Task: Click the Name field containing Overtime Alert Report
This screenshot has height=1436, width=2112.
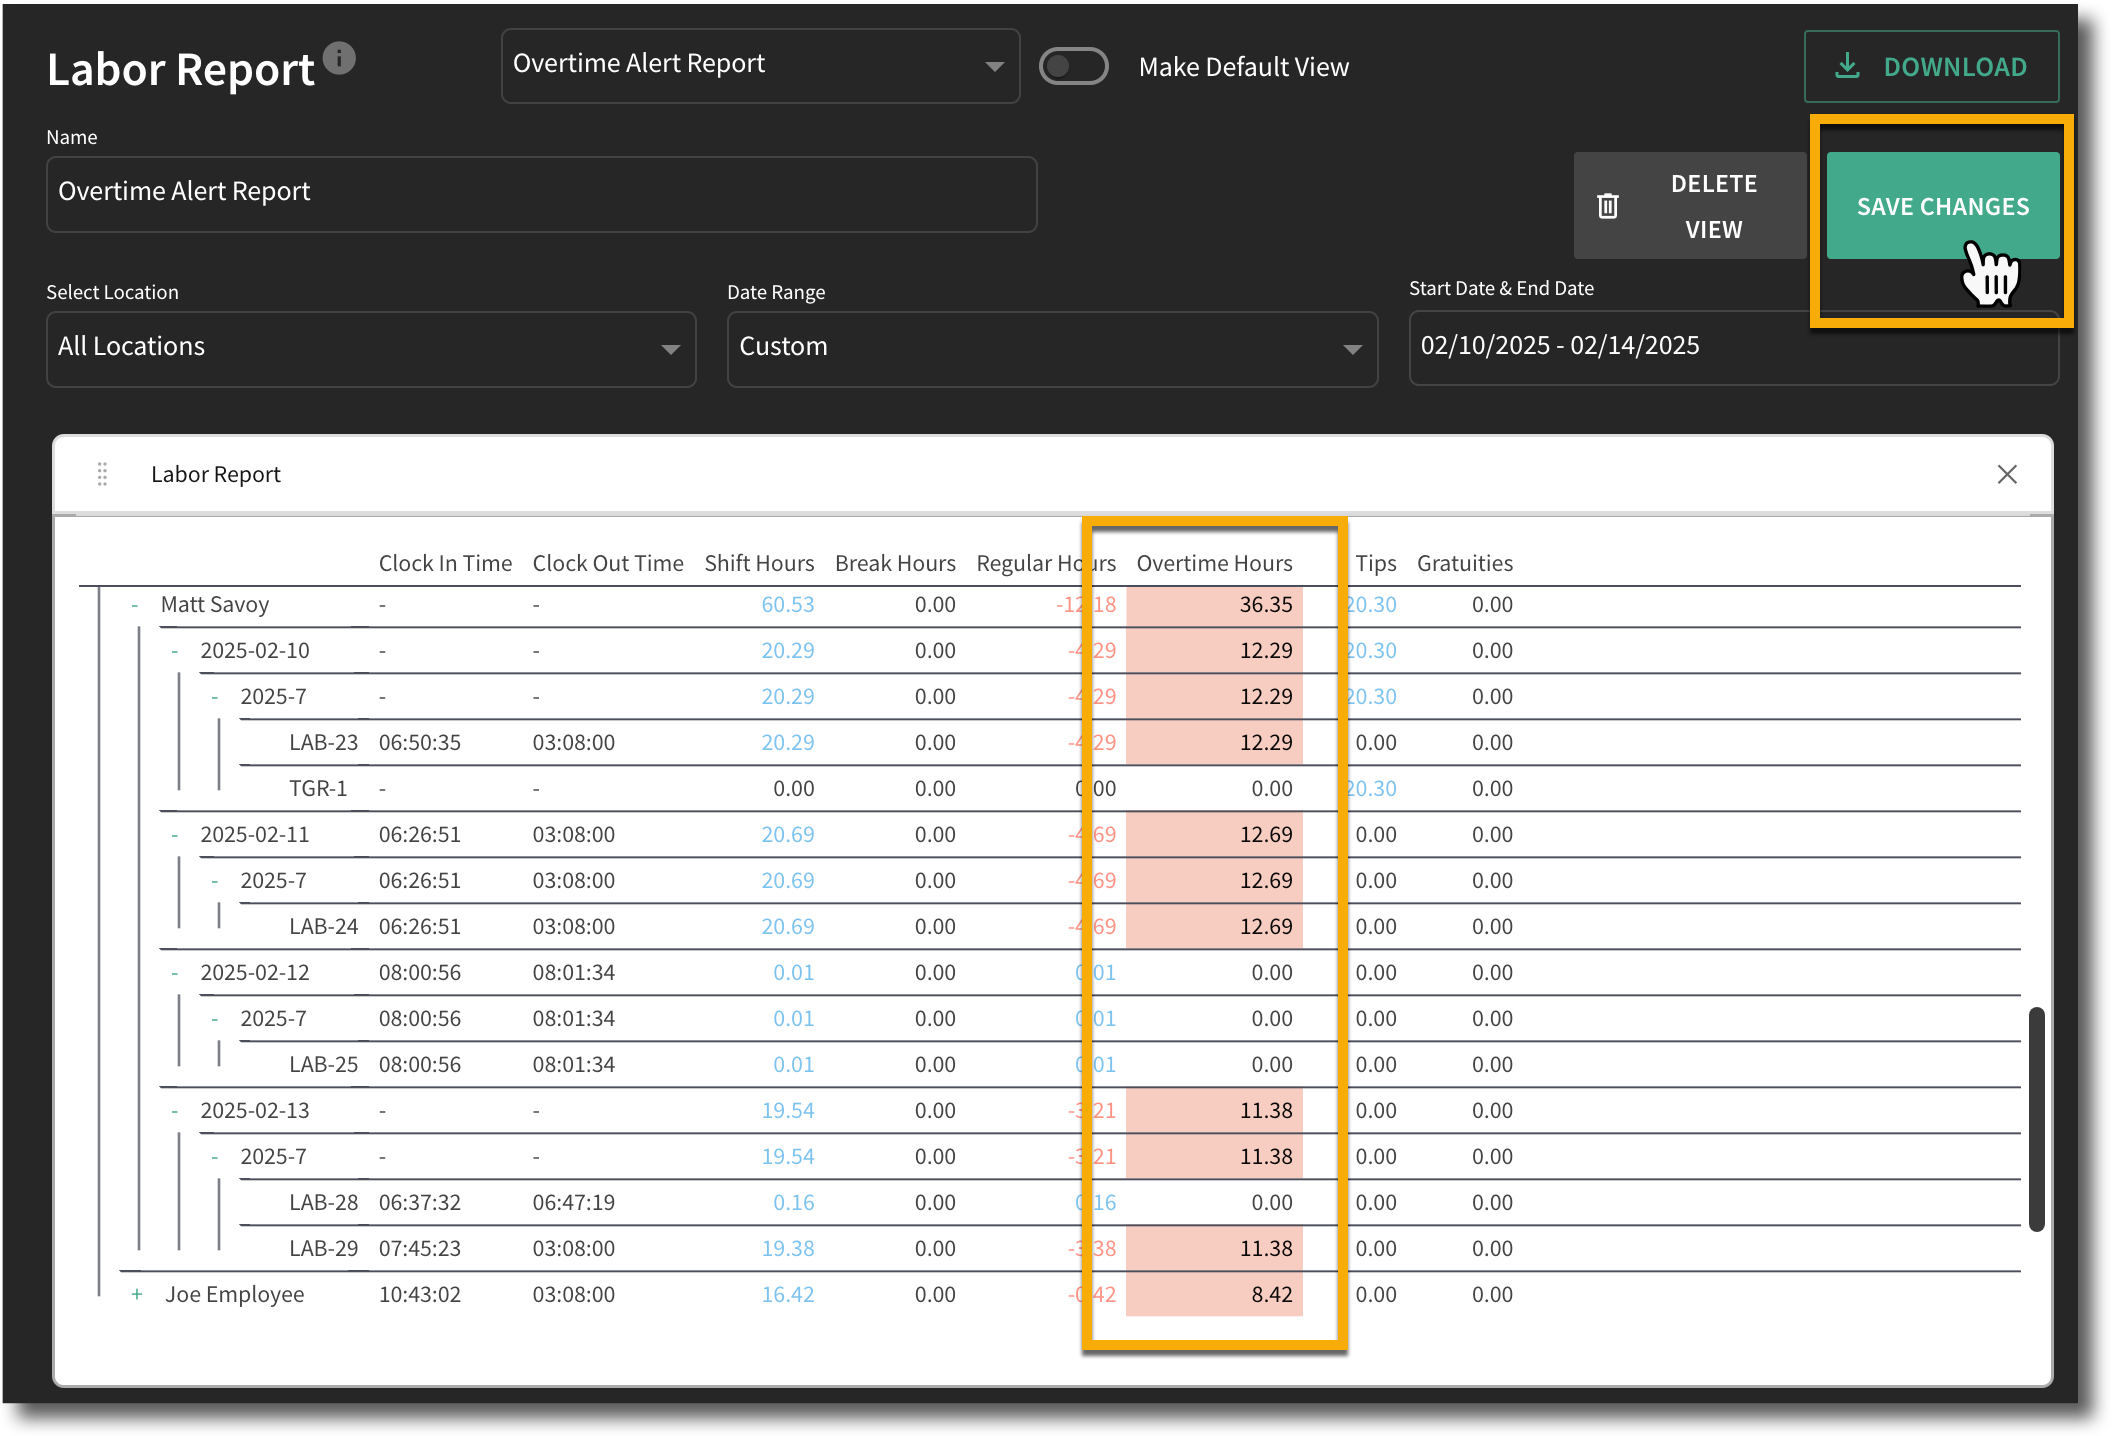Action: click(541, 194)
